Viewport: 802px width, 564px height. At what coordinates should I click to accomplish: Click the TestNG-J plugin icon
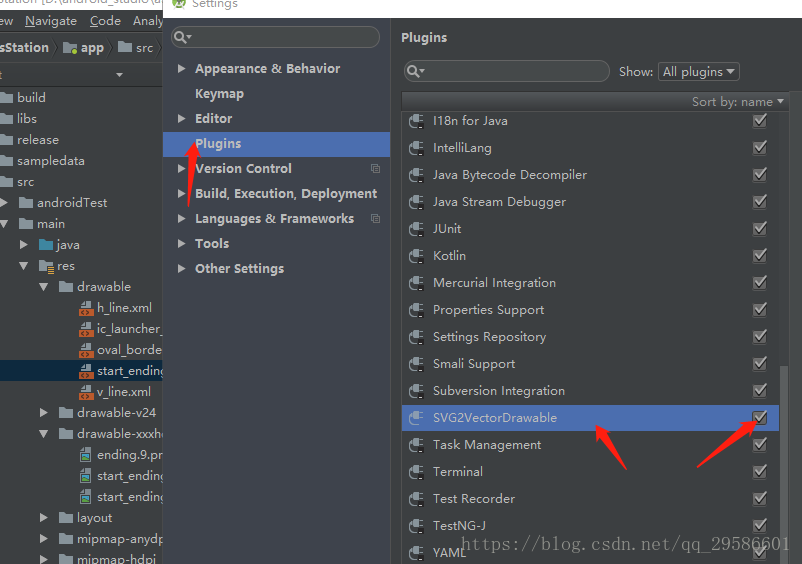(x=416, y=526)
